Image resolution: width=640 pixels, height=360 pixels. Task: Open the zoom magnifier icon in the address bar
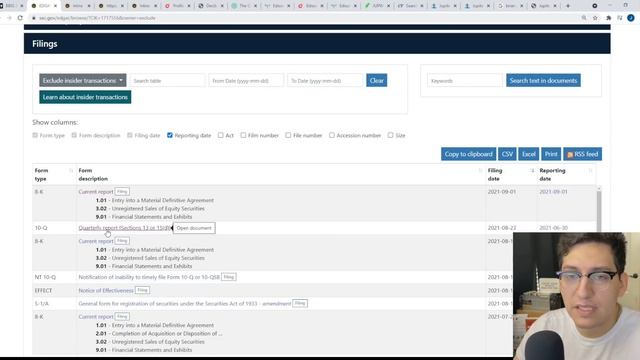584,18
